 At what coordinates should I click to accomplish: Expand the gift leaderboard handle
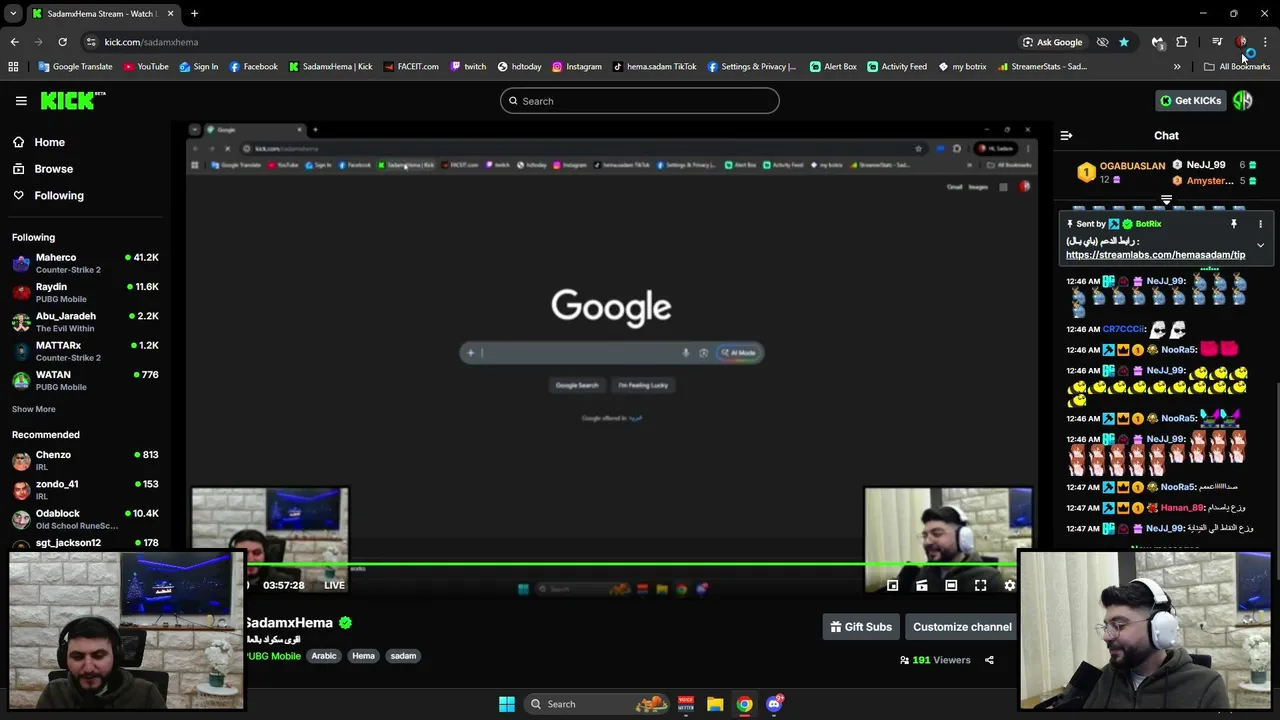tap(1166, 200)
